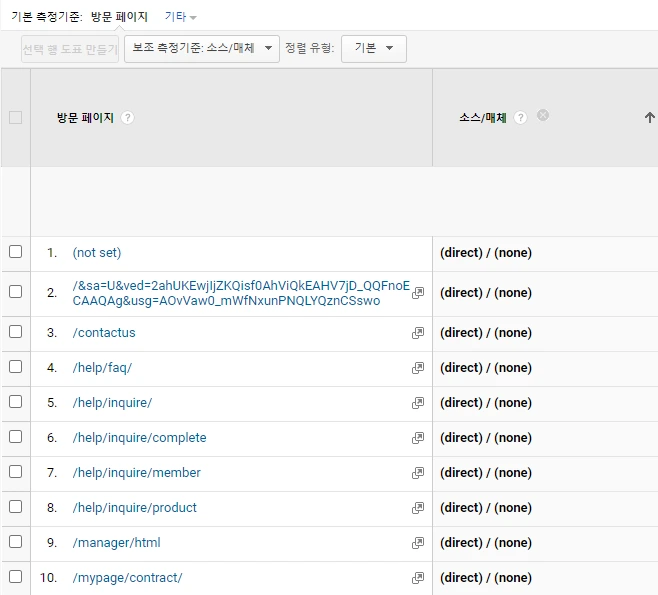This screenshot has width=658, height=595.
Task: Check the /help/inquire/ row checkbox
Action: [16, 402]
